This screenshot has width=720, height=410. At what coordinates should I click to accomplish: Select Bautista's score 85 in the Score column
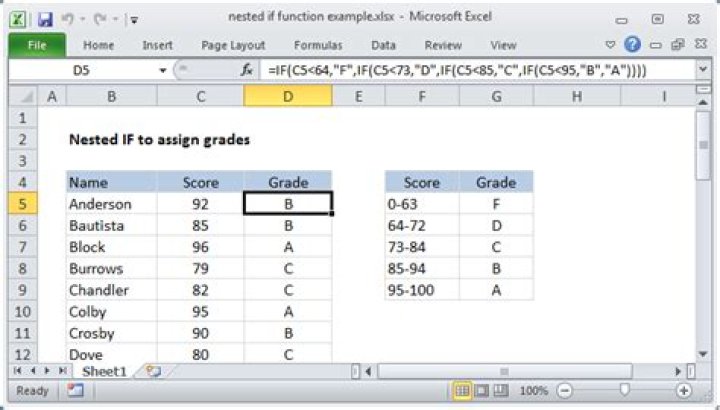click(x=200, y=225)
